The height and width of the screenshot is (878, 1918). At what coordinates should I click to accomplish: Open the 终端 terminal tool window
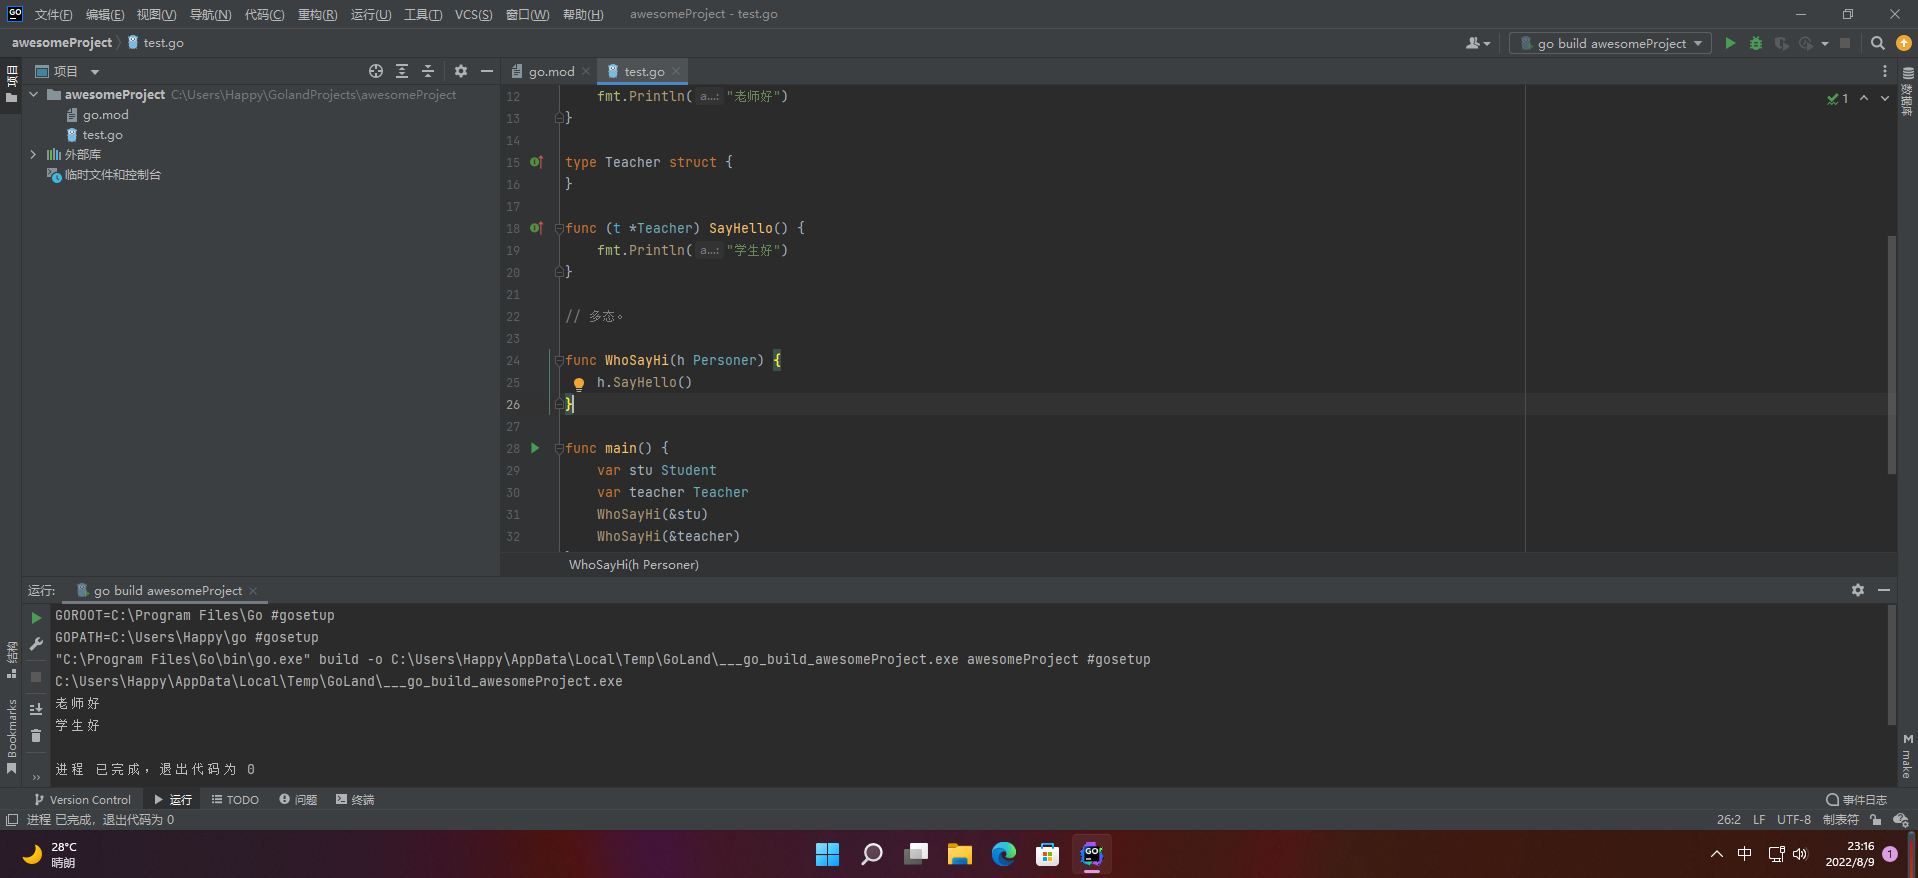click(x=355, y=800)
